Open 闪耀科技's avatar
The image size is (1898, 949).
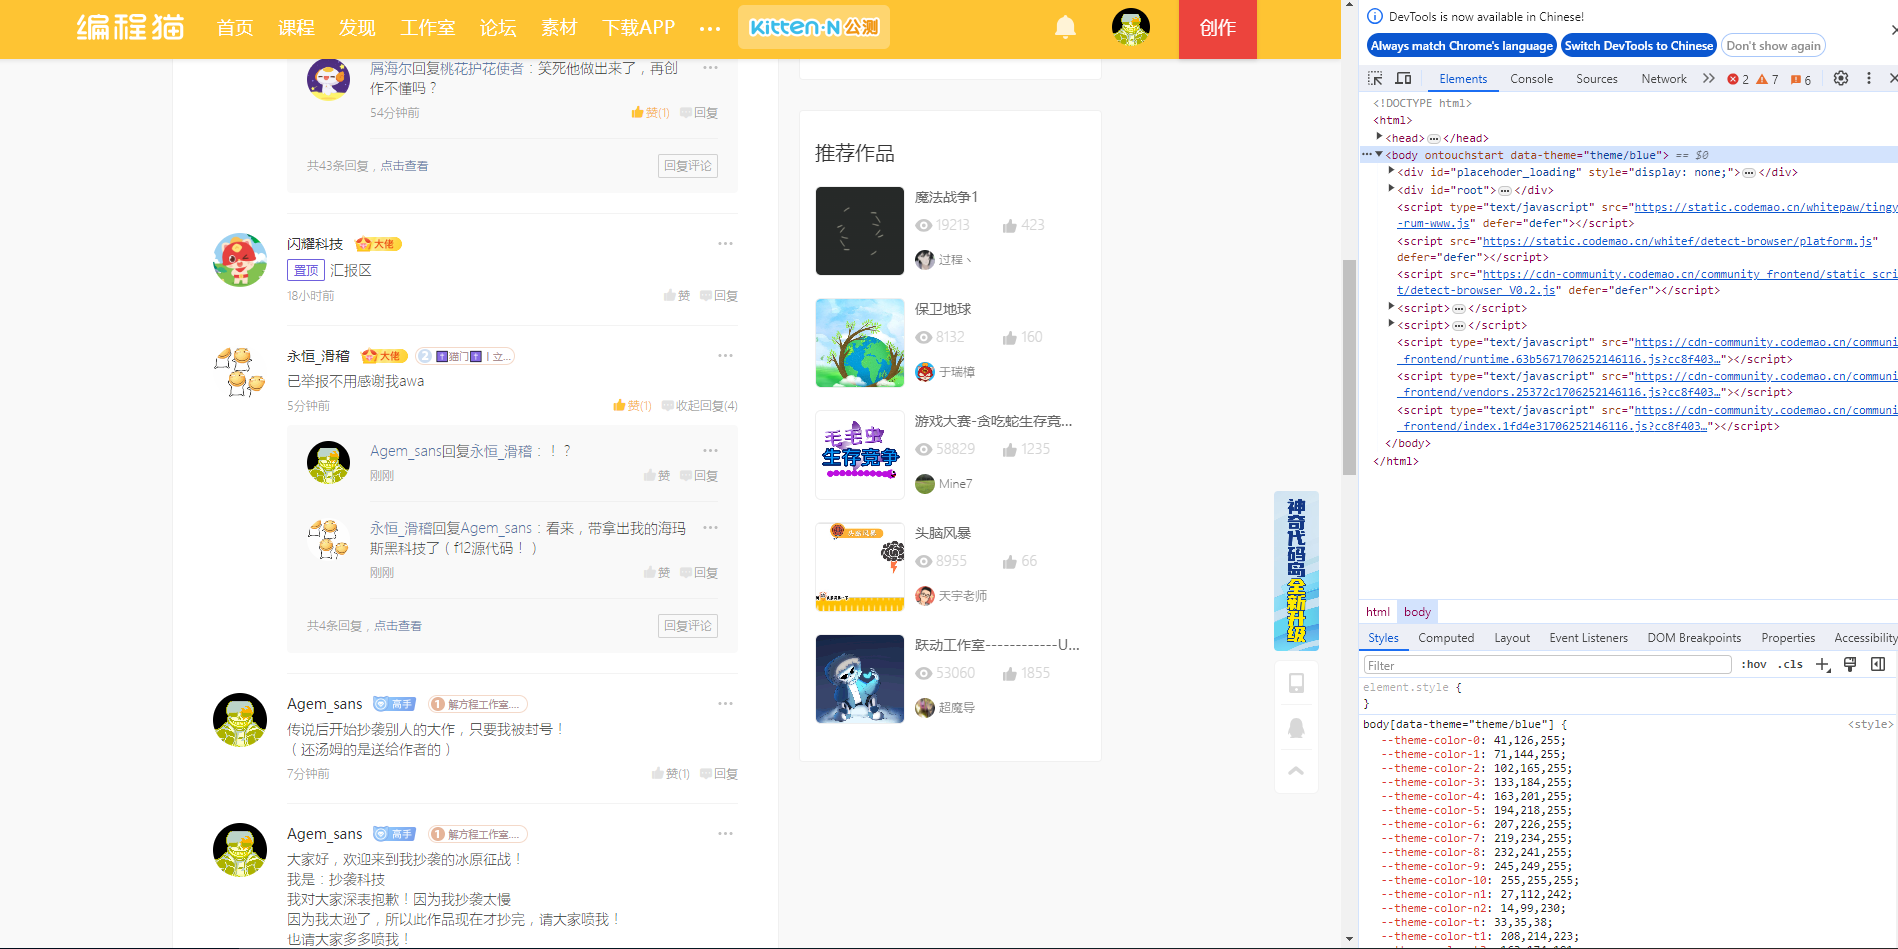(x=240, y=260)
